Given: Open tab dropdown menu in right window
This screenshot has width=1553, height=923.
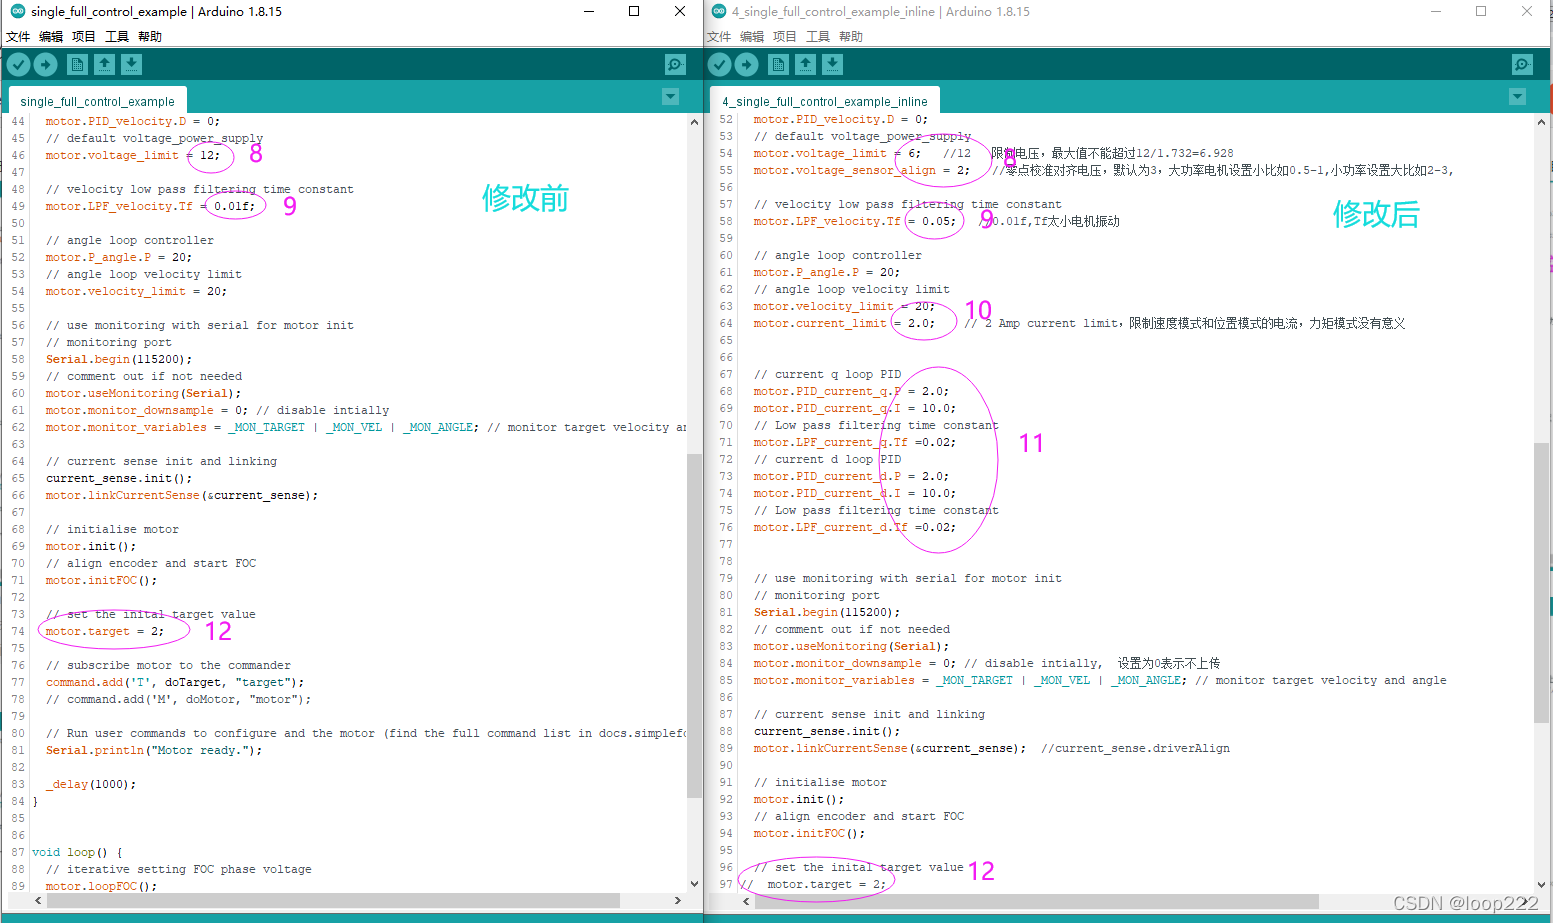Looking at the screenshot, I should [1517, 97].
